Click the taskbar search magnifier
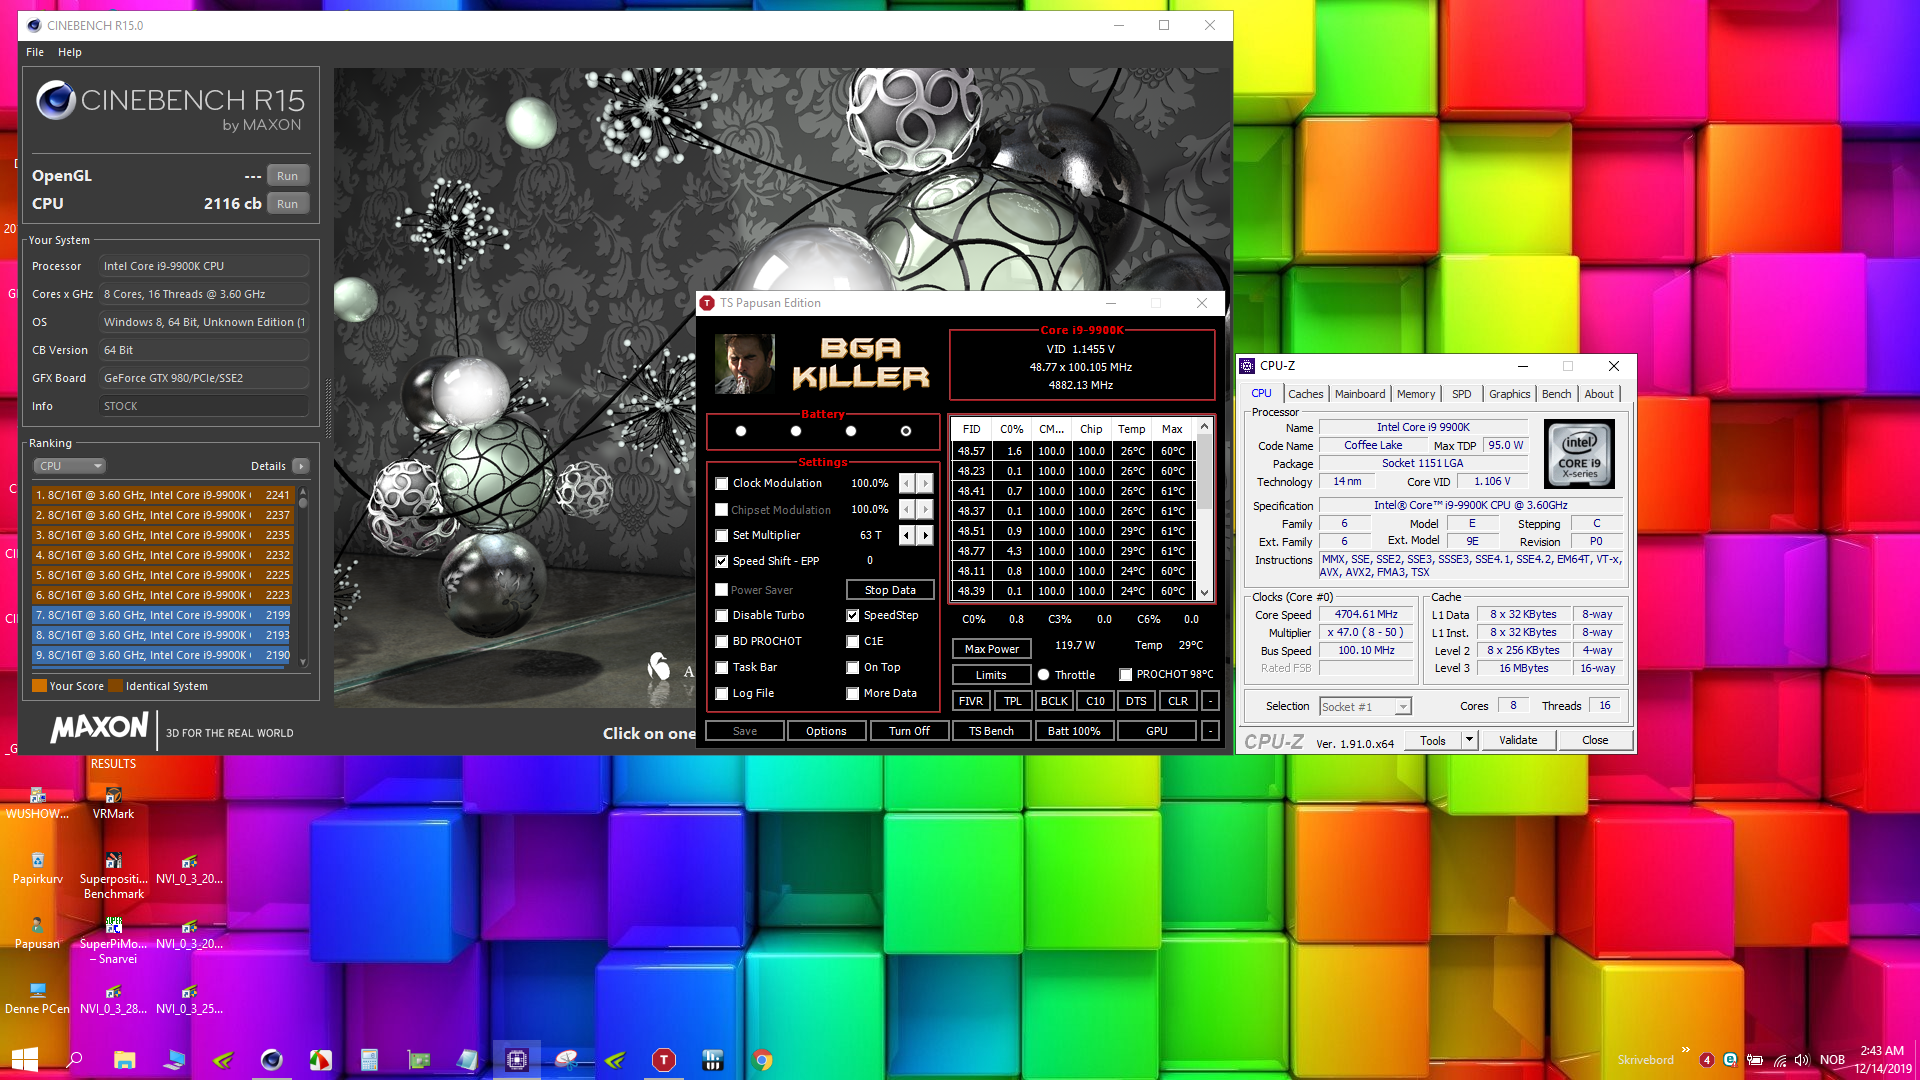Image resolution: width=1920 pixels, height=1080 pixels. (74, 1060)
